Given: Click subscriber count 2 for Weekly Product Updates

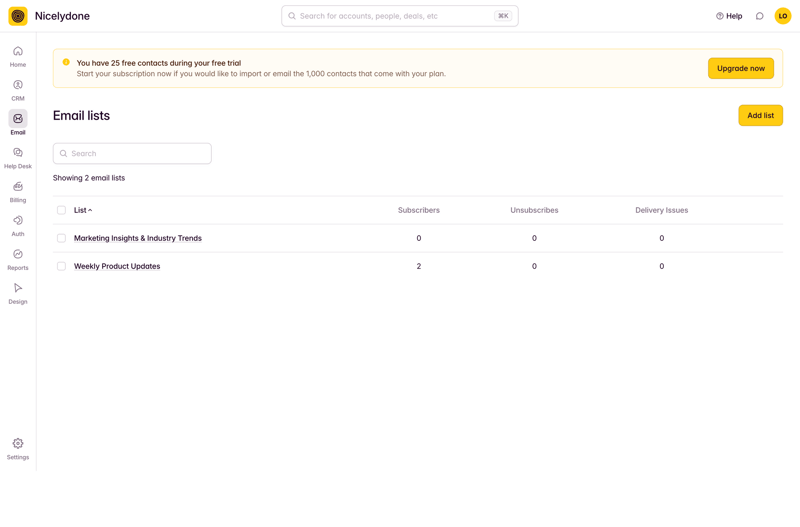Looking at the screenshot, I should (x=419, y=266).
